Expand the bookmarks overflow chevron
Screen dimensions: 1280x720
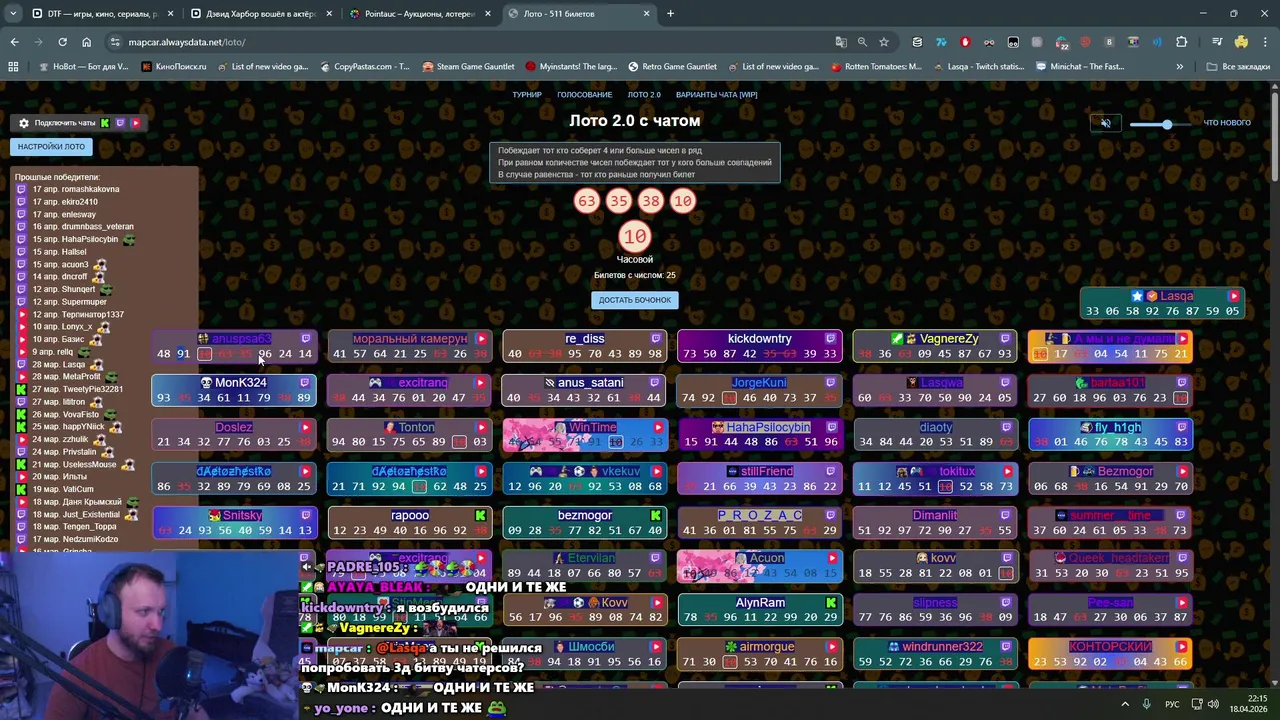click(1180, 67)
